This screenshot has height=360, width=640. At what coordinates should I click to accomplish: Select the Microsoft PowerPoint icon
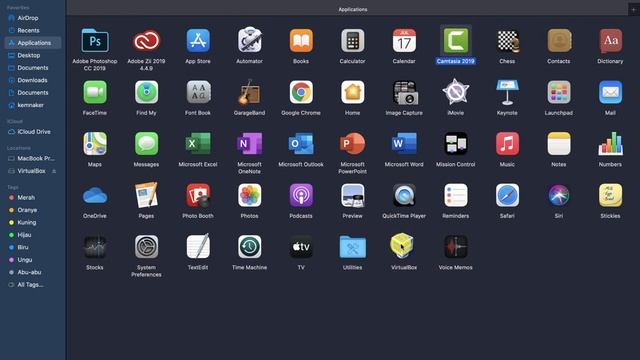coord(353,144)
